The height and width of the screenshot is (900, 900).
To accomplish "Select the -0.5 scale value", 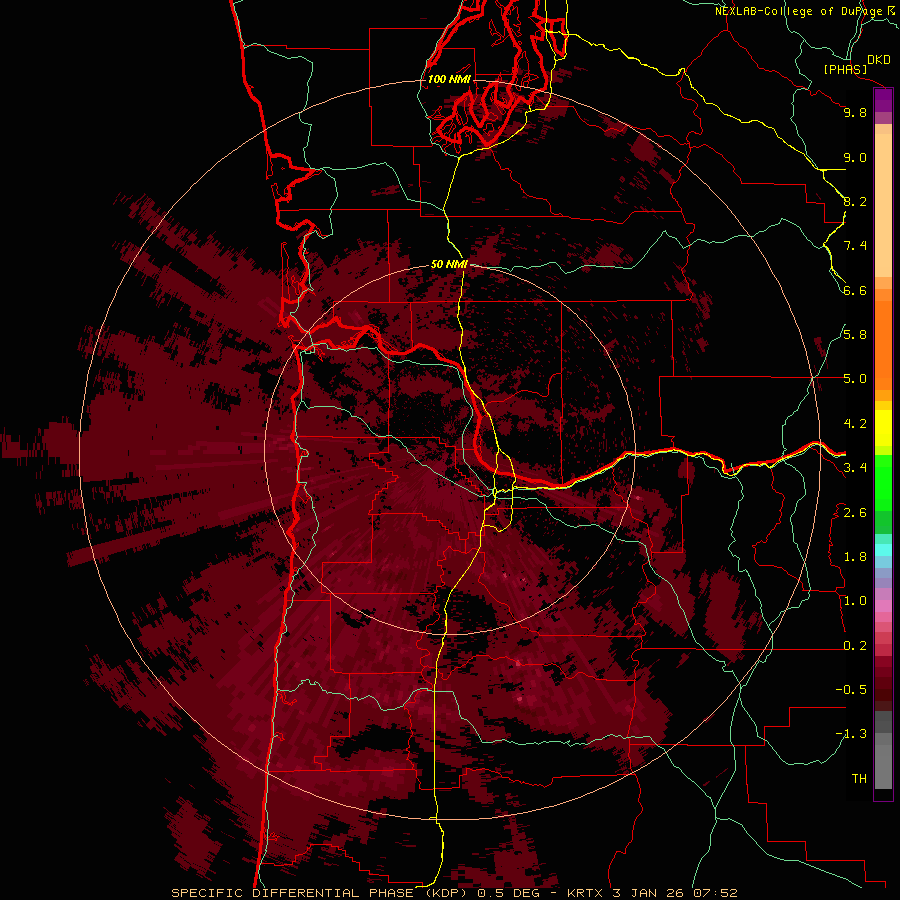I will coord(851,690).
